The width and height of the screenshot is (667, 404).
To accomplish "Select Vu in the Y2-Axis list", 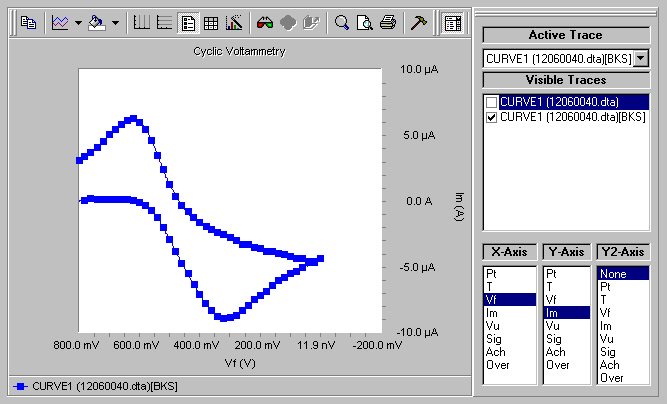I will pos(623,339).
